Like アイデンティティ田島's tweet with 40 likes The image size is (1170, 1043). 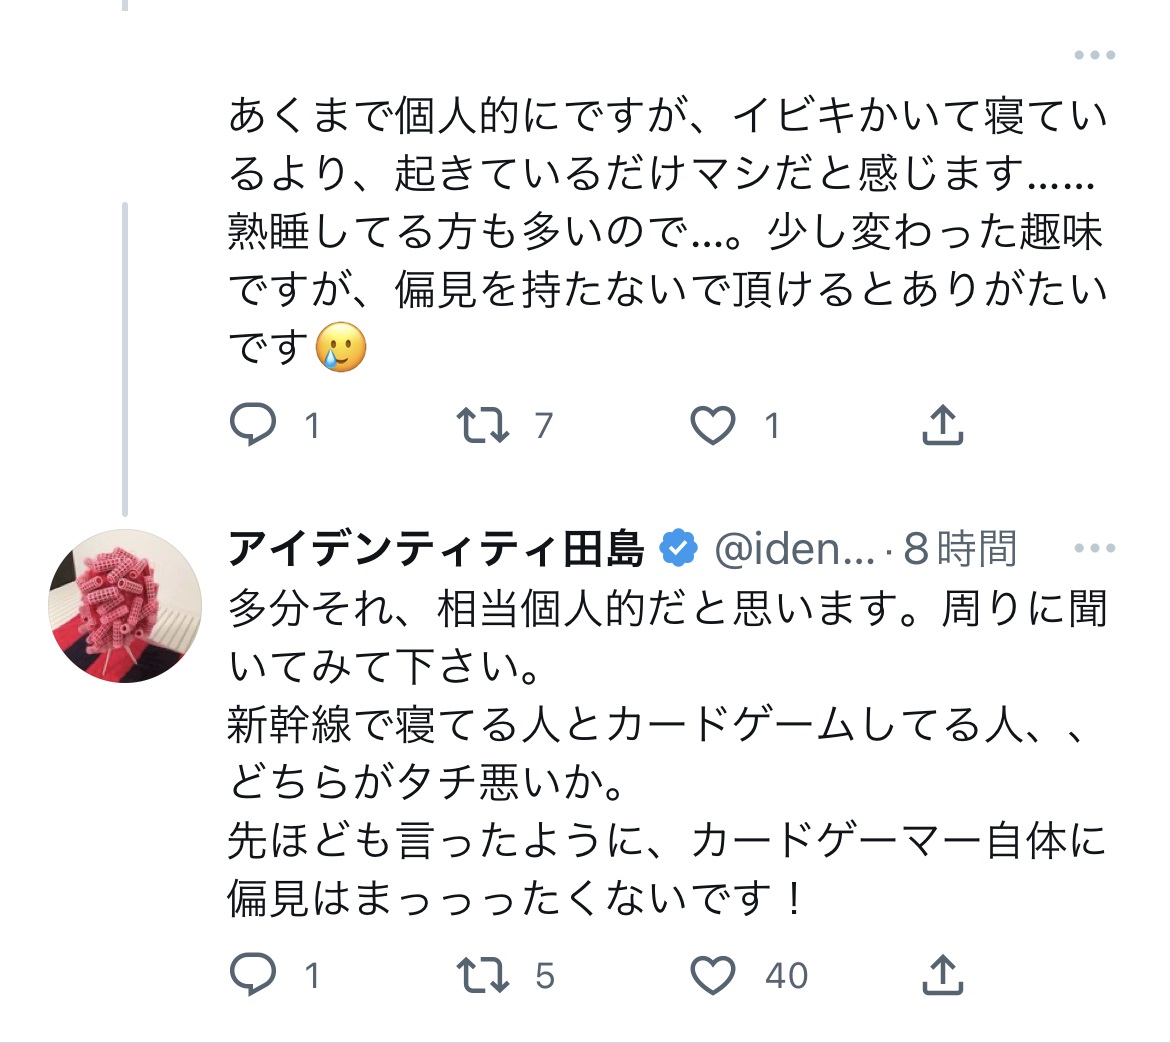(713, 975)
